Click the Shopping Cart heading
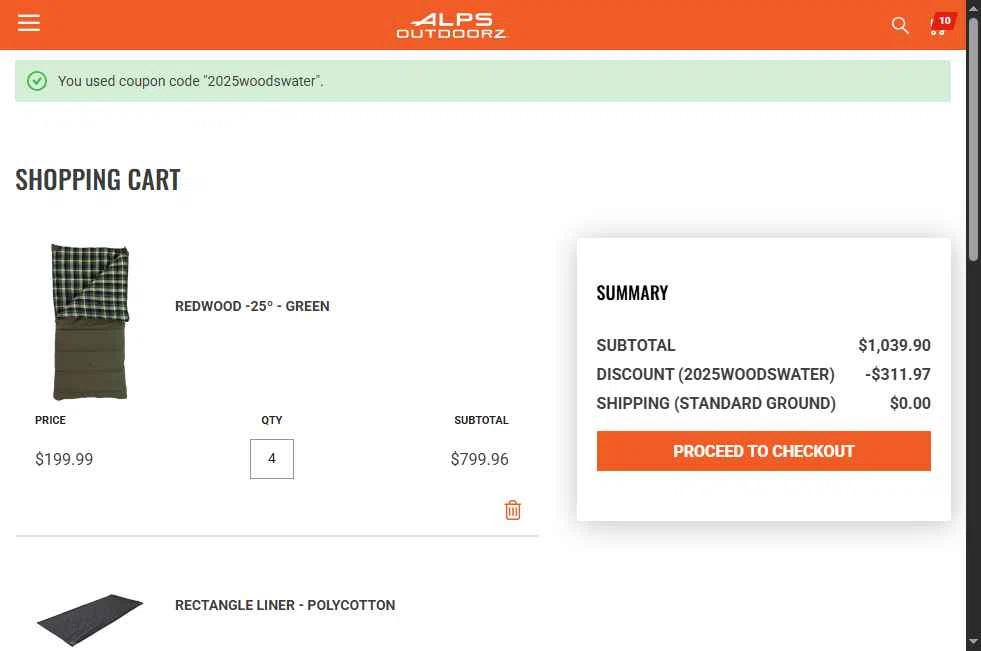The width and height of the screenshot is (981, 651). coord(98,180)
